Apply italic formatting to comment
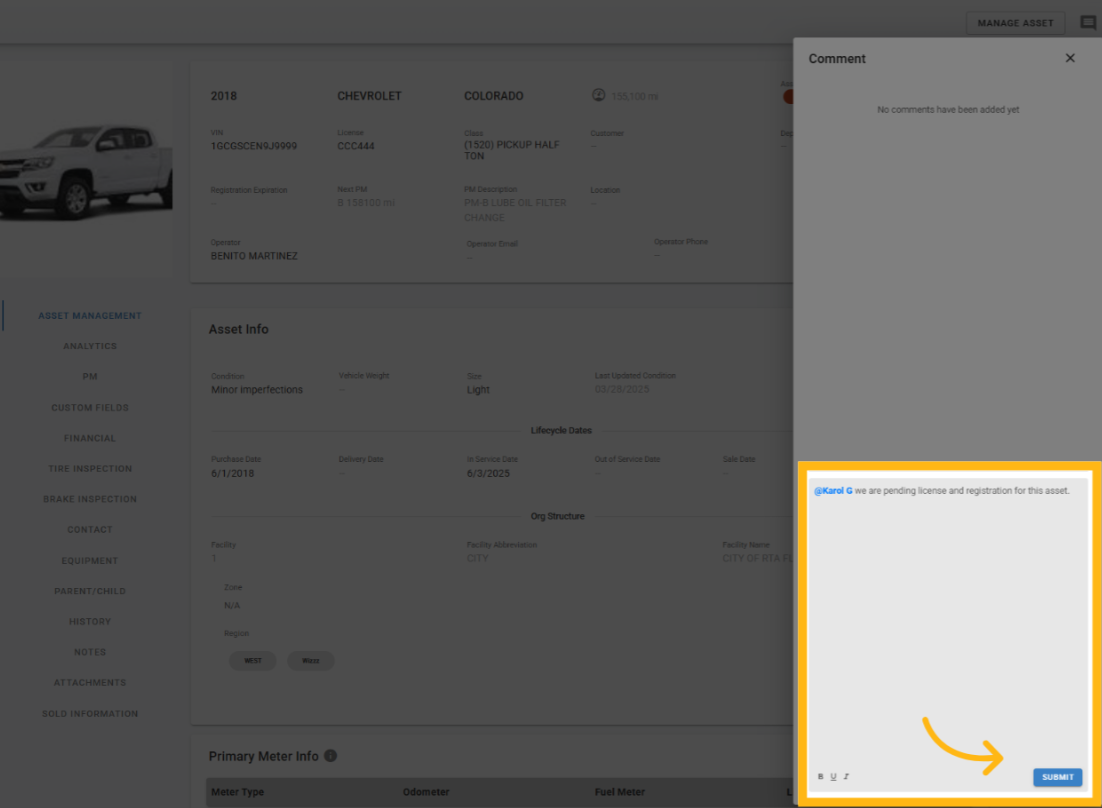Image resolution: width=1102 pixels, height=808 pixels. (x=846, y=777)
